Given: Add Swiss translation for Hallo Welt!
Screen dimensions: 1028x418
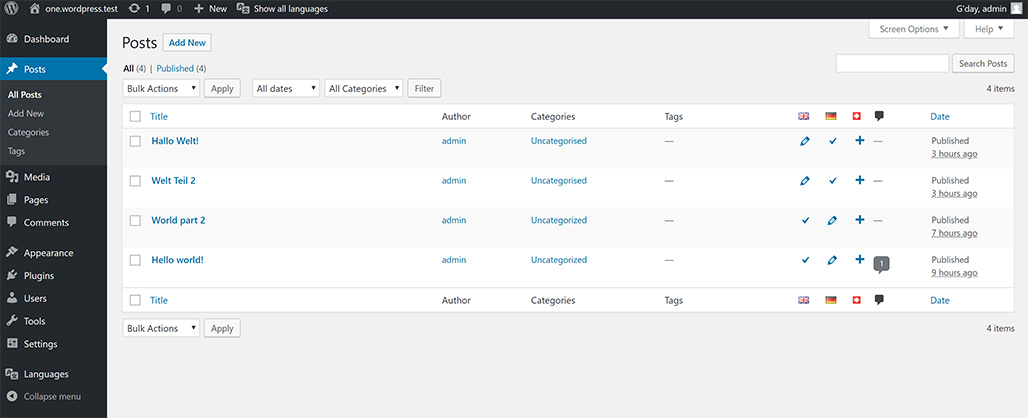Looking at the screenshot, I should point(860,140).
